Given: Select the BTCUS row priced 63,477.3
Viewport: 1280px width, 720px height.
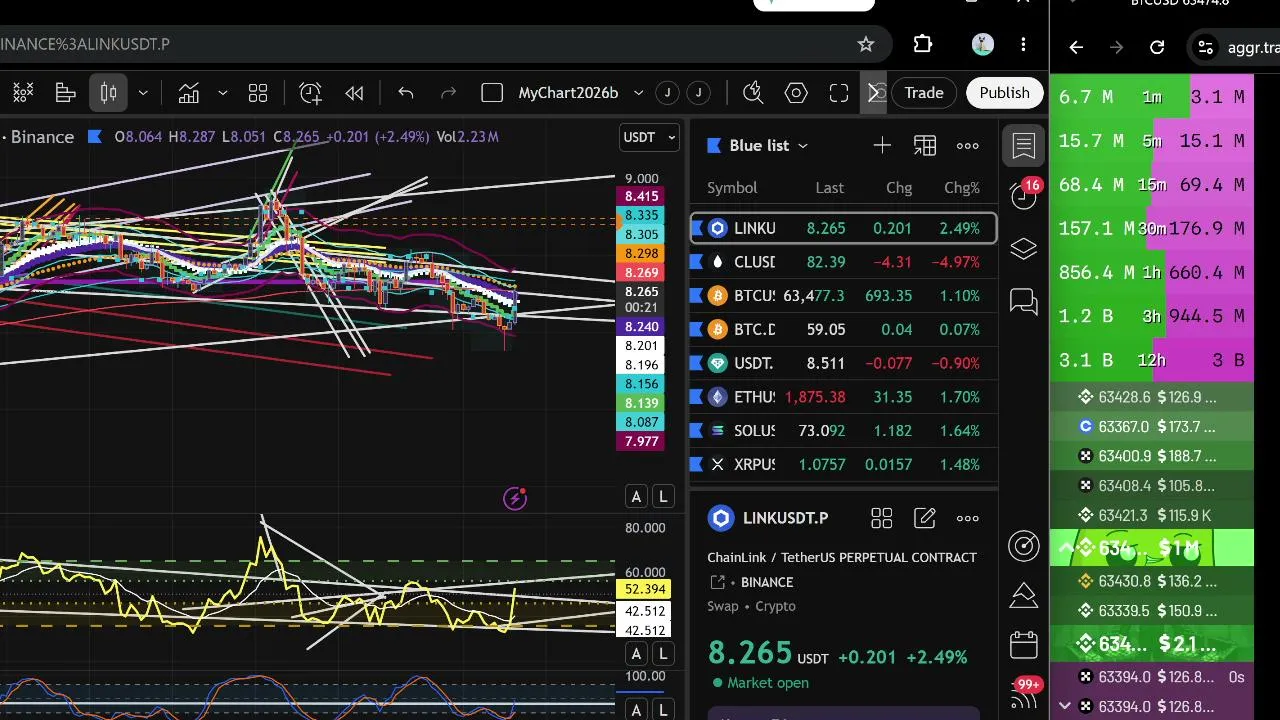Looking at the screenshot, I should pyautogui.click(x=843, y=296).
